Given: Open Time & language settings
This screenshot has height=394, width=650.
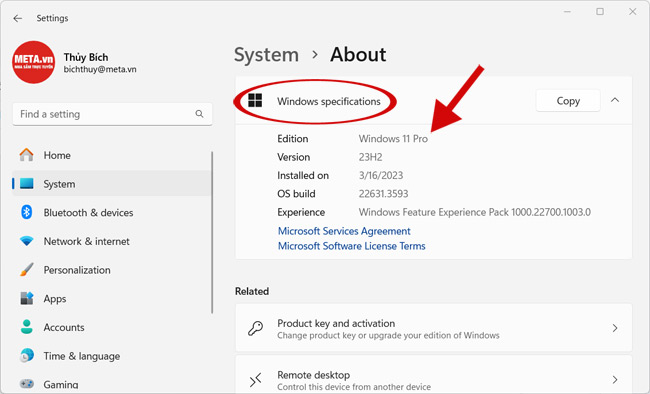Looking at the screenshot, I should pos(112,356).
